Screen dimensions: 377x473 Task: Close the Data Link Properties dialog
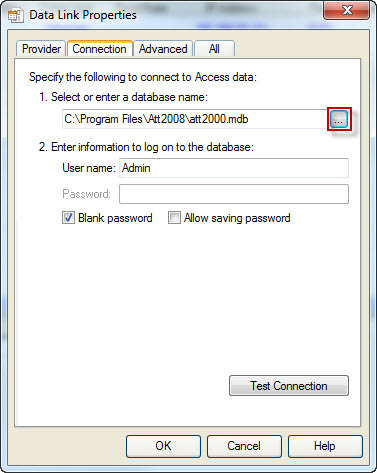pyautogui.click(x=346, y=10)
